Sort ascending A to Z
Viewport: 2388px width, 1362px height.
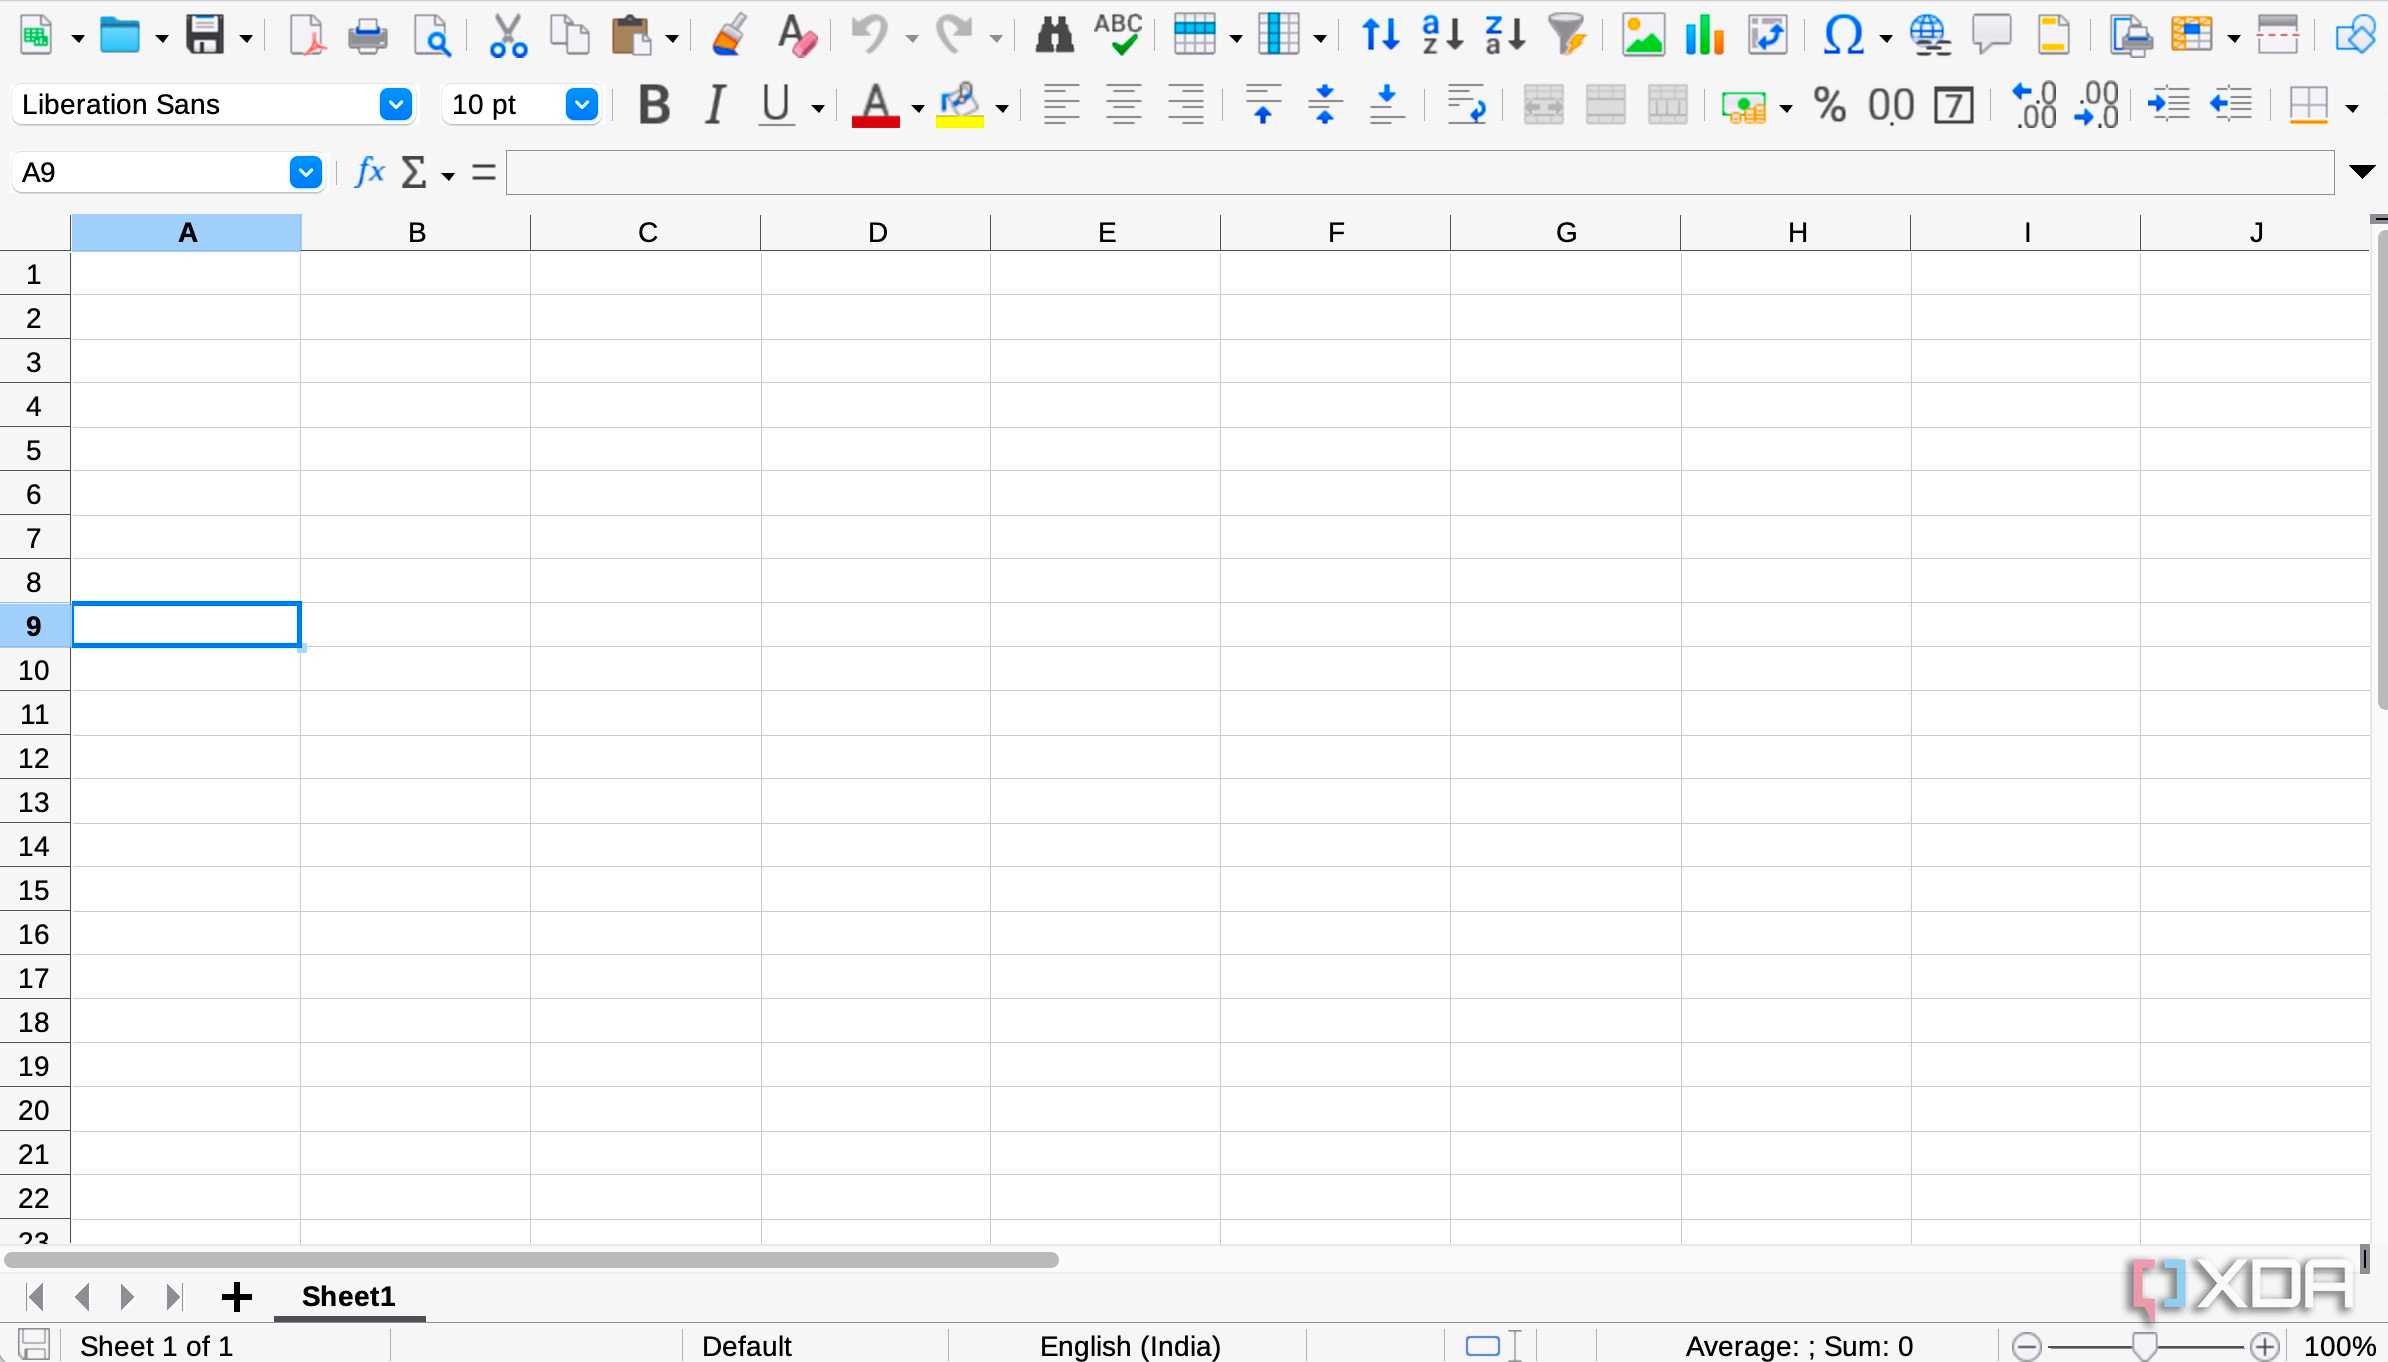point(1443,37)
